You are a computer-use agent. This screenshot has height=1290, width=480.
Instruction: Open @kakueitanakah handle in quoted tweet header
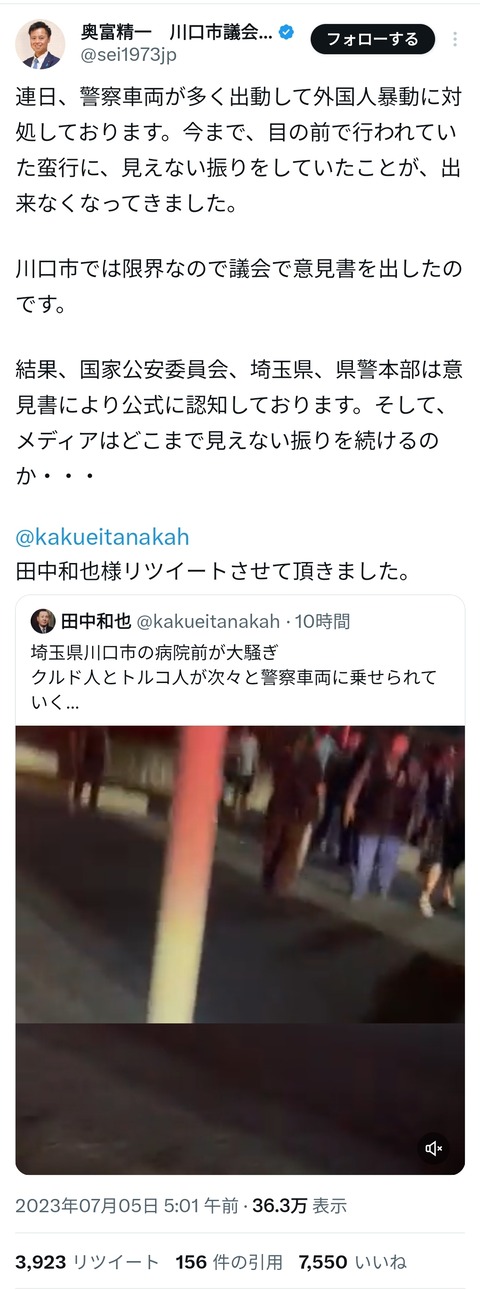pos(208,621)
